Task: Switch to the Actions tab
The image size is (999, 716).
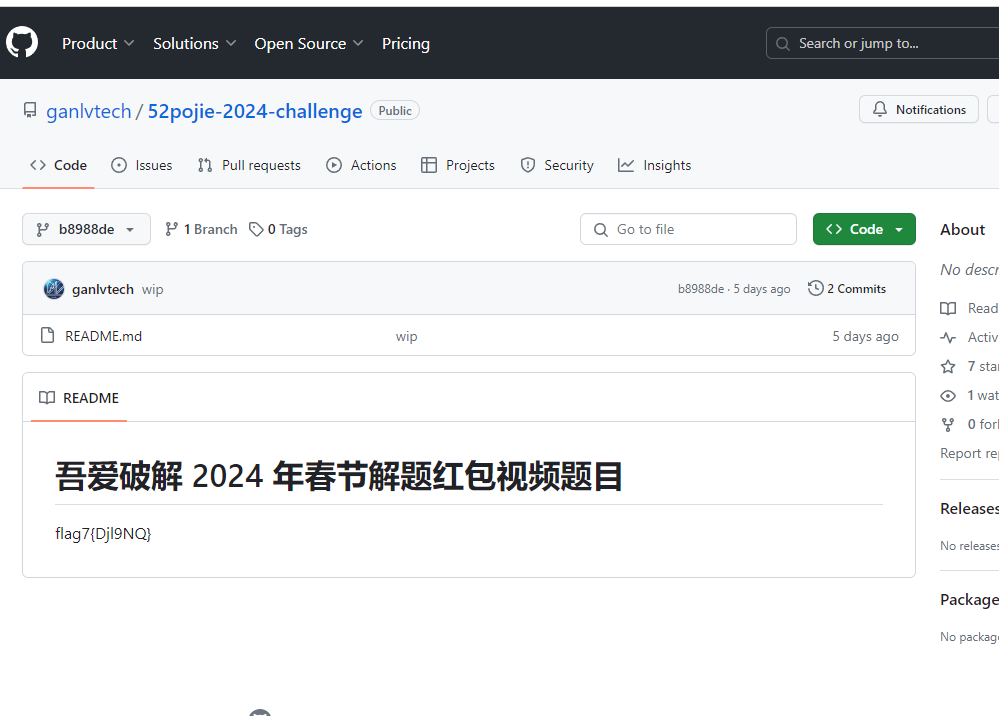Action: [x=361, y=166]
